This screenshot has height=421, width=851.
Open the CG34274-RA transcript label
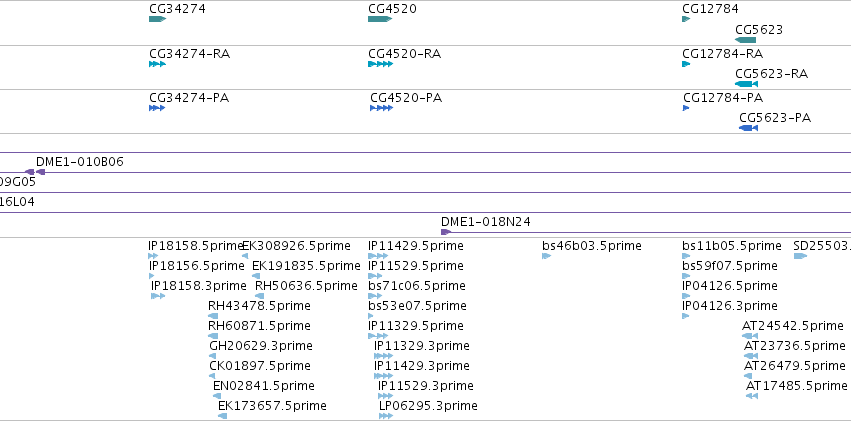[x=189, y=54]
